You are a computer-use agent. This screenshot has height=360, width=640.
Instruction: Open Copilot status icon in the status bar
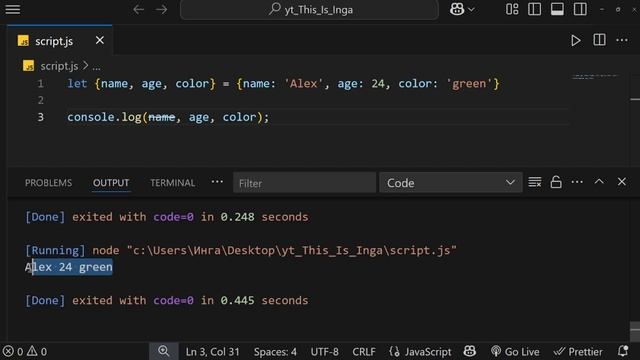pos(470,351)
